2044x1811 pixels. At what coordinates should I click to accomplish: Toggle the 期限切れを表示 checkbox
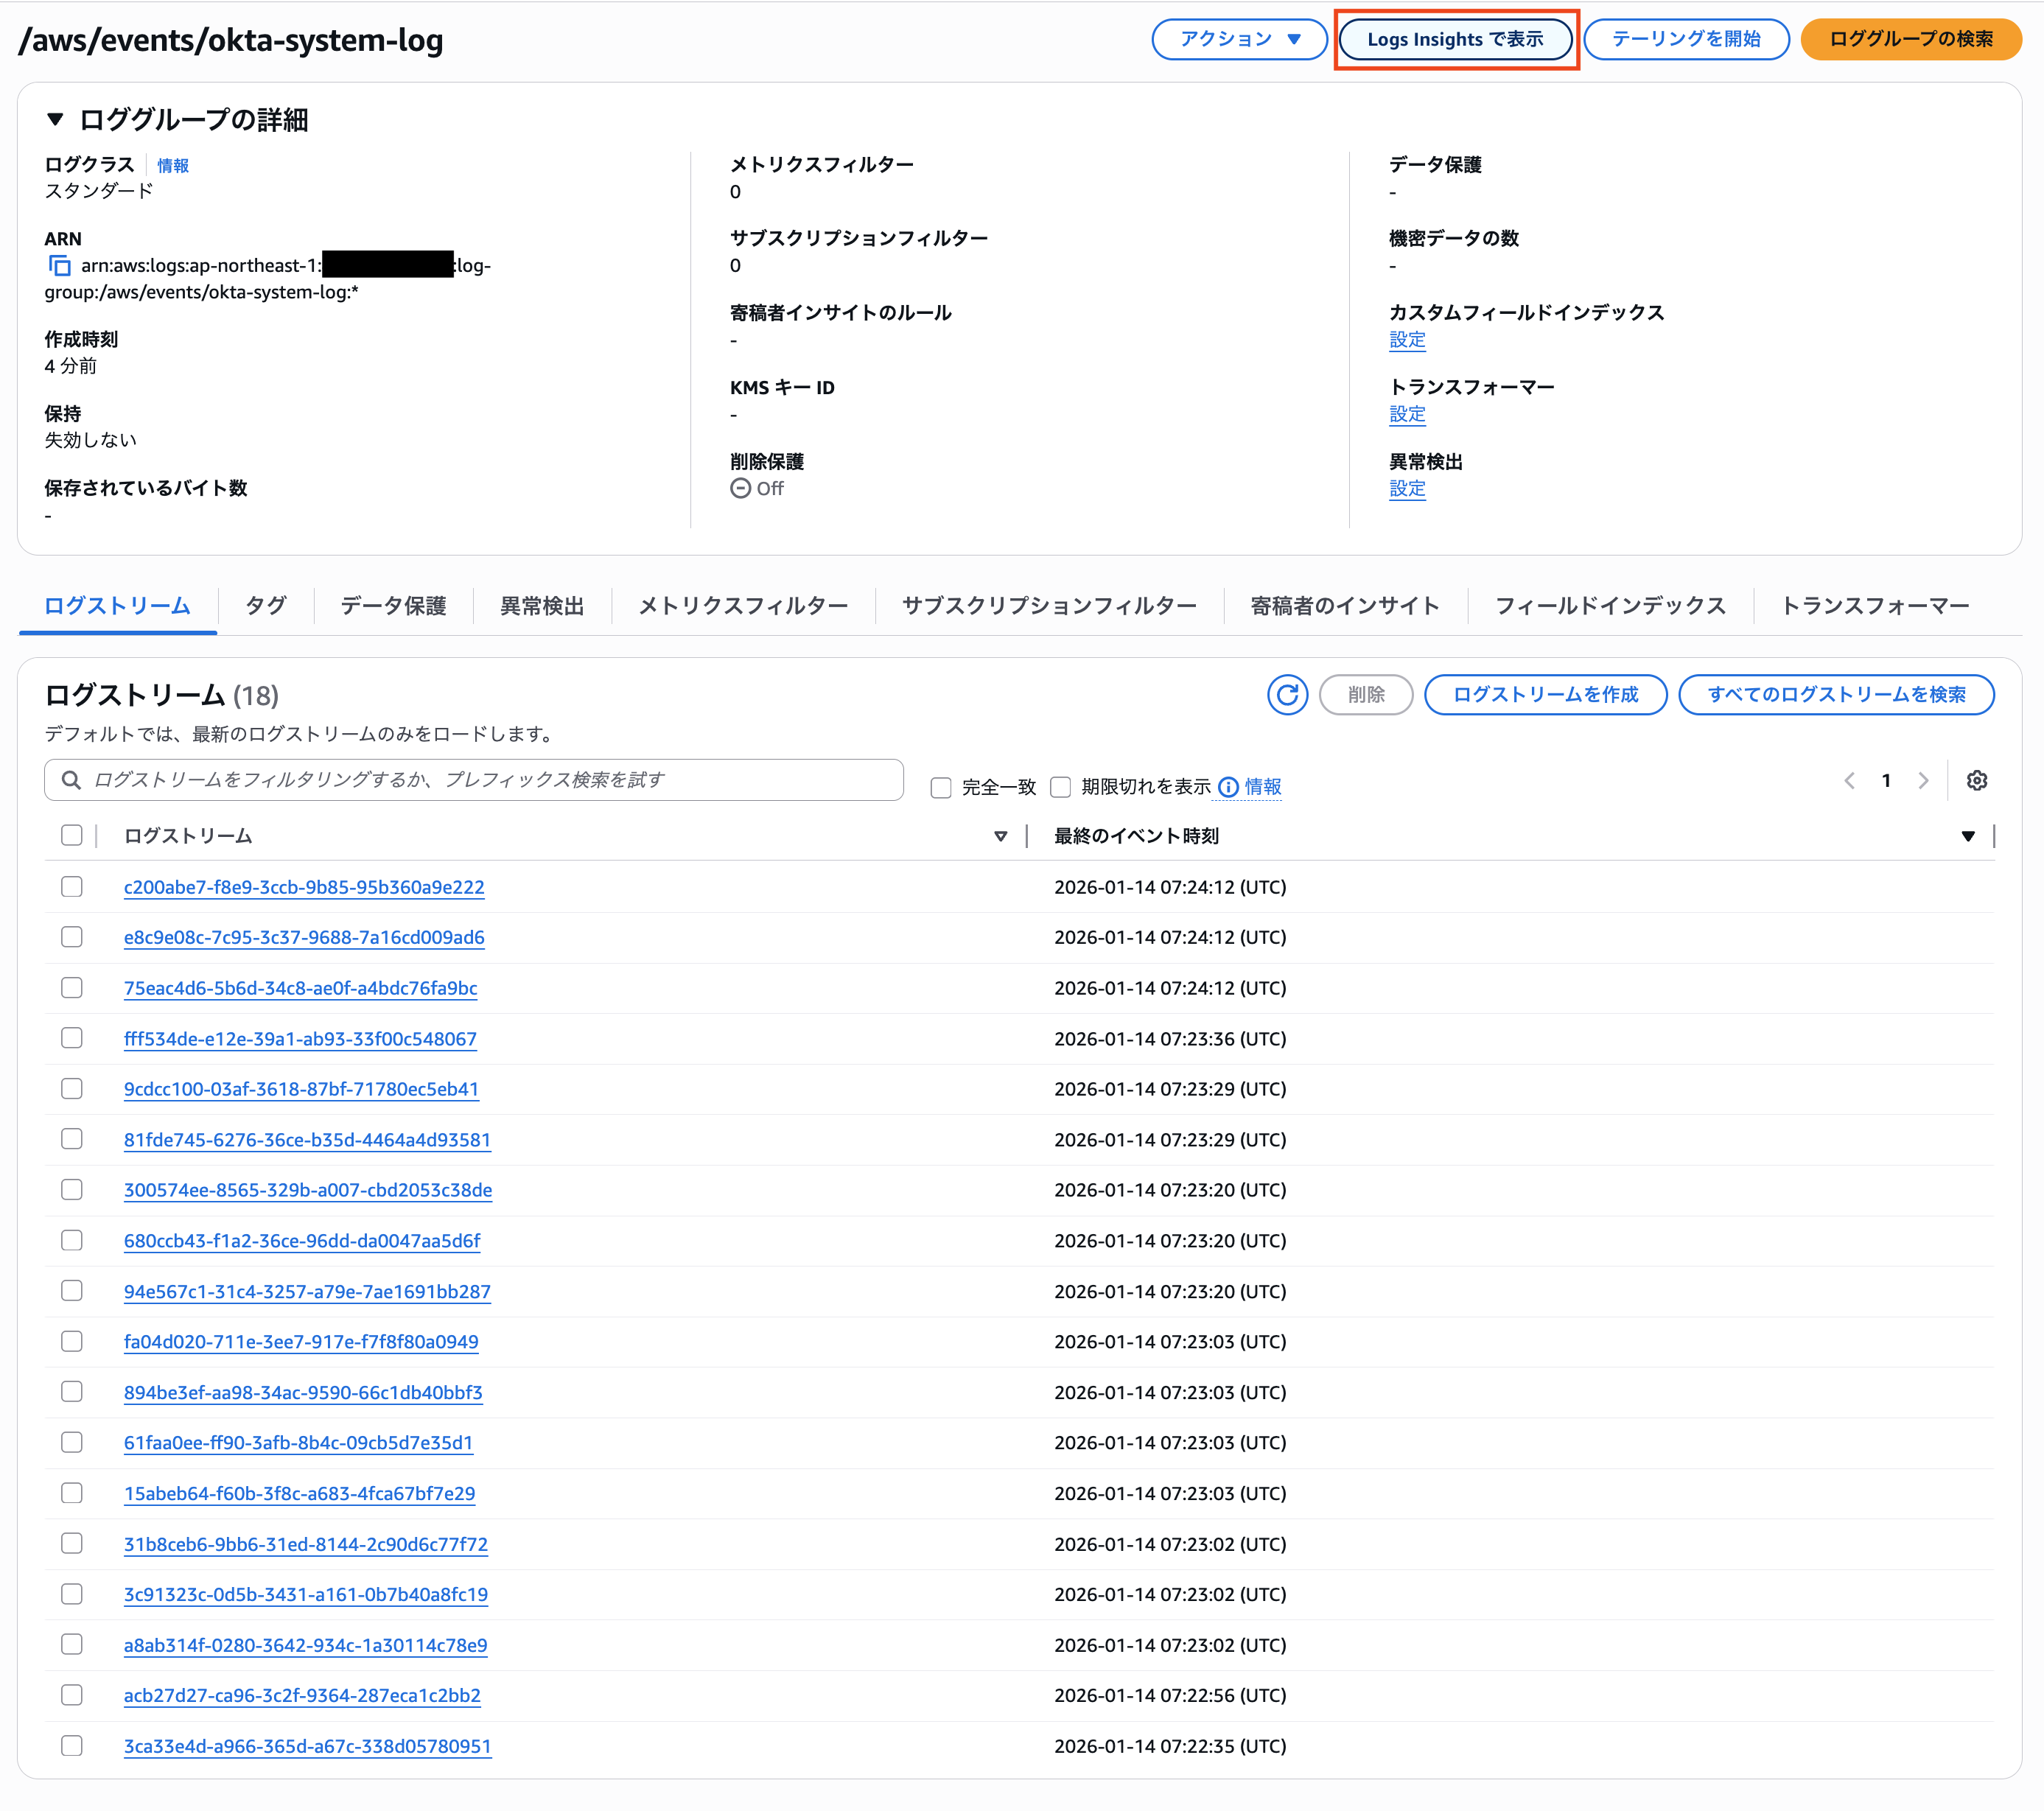pos(1061,788)
